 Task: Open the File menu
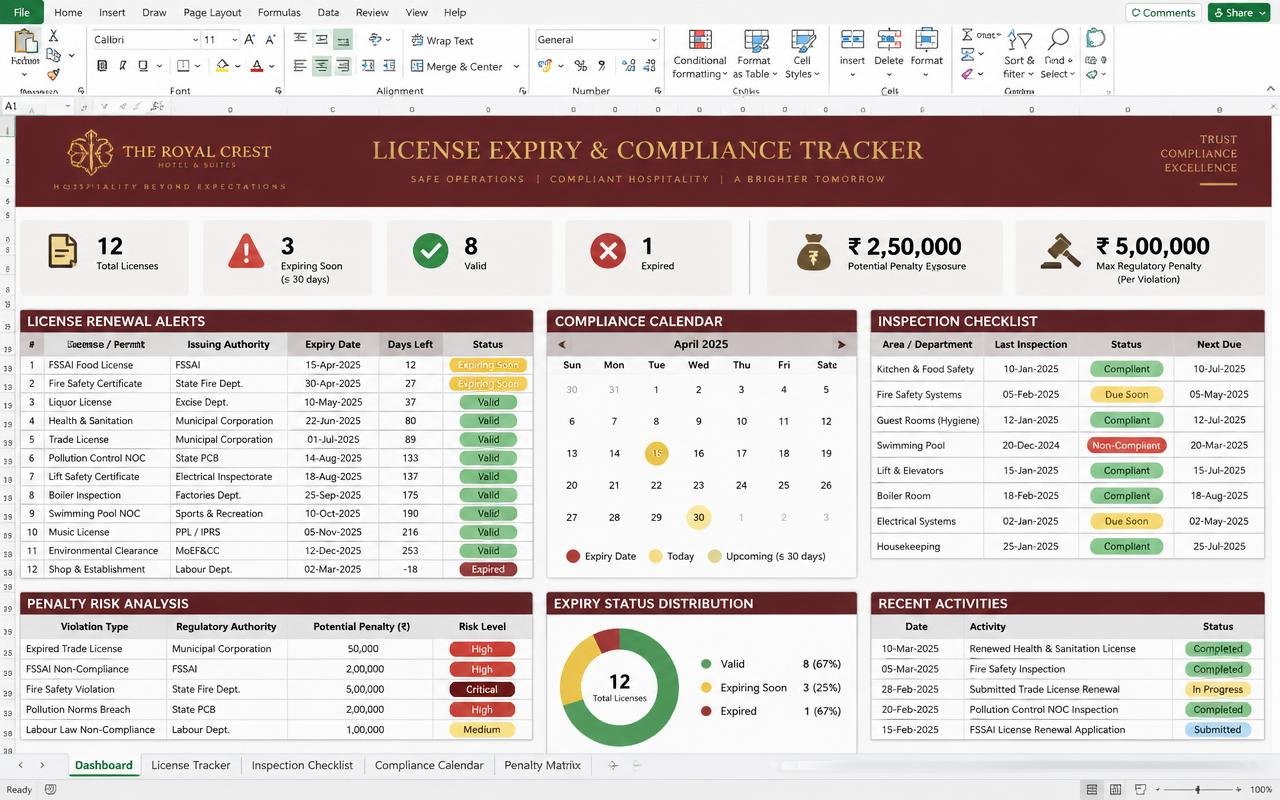coord(22,13)
